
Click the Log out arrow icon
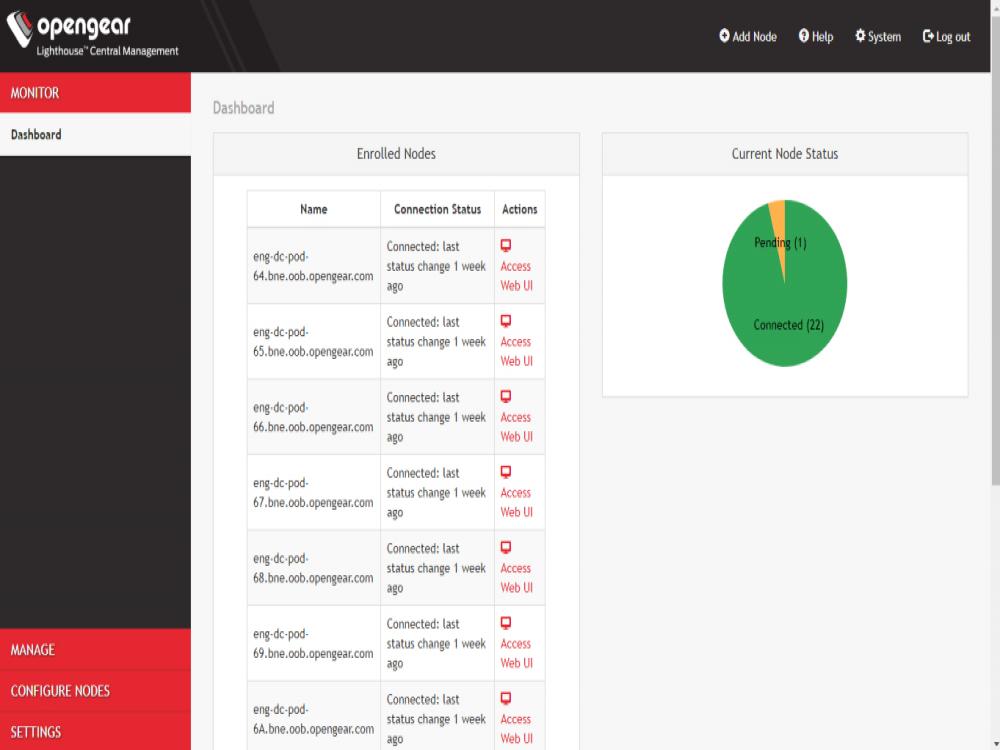(x=928, y=36)
